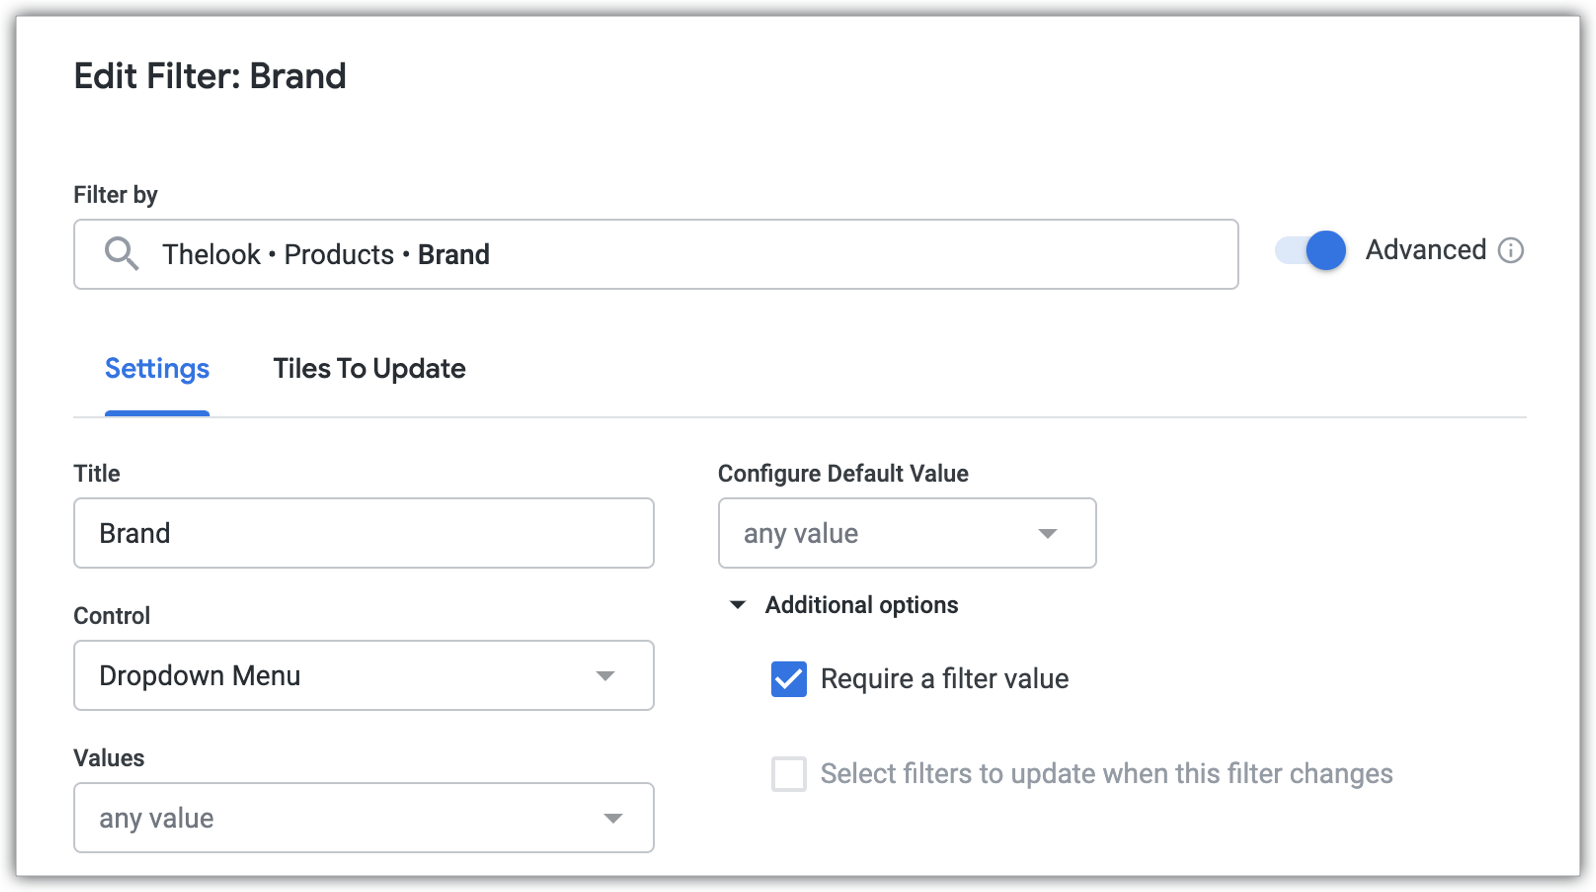Click the Select filters to update label
Screen dimensions: 1596x892
click(1106, 774)
